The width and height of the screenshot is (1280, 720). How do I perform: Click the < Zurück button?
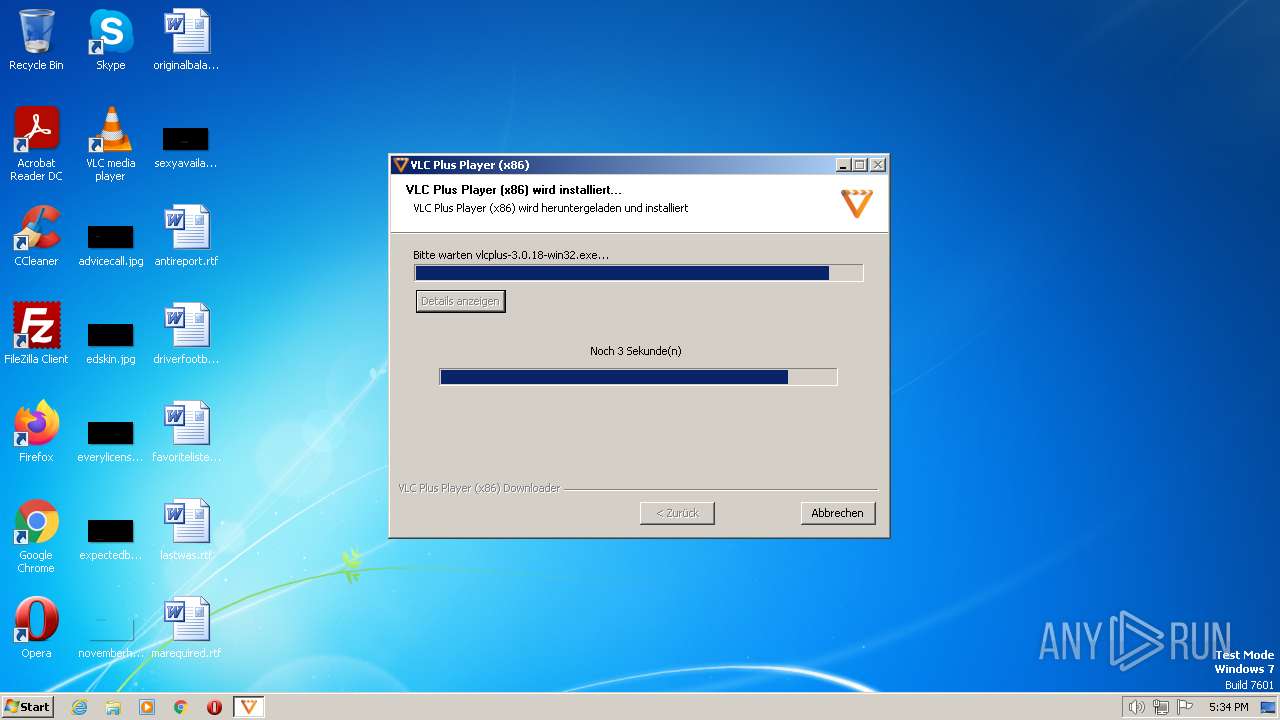(677, 513)
